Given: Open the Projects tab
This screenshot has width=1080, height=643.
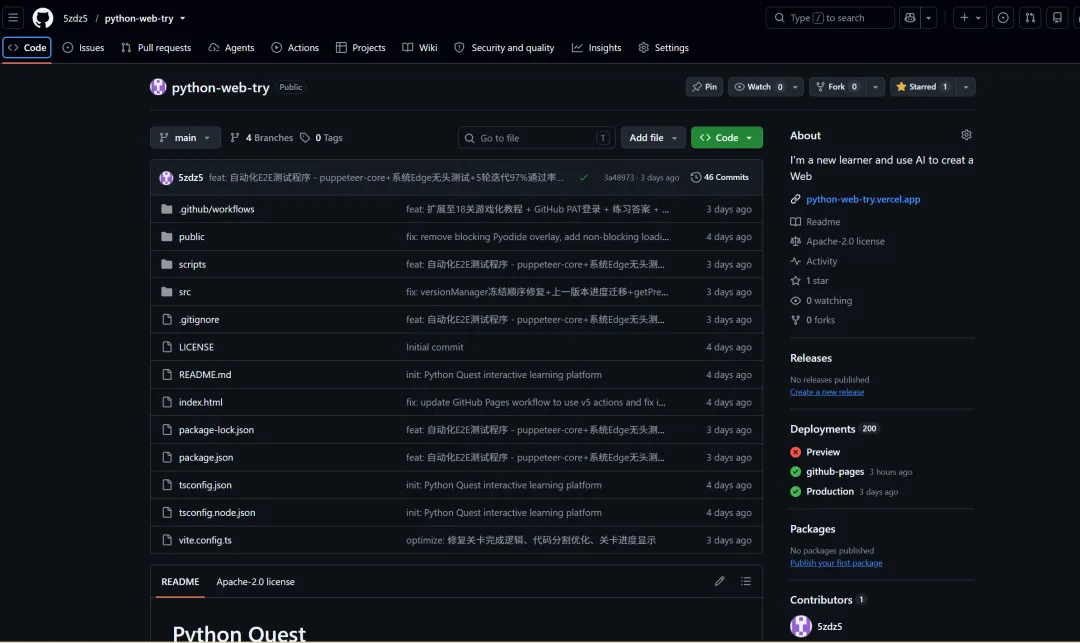Looking at the screenshot, I should [360, 48].
